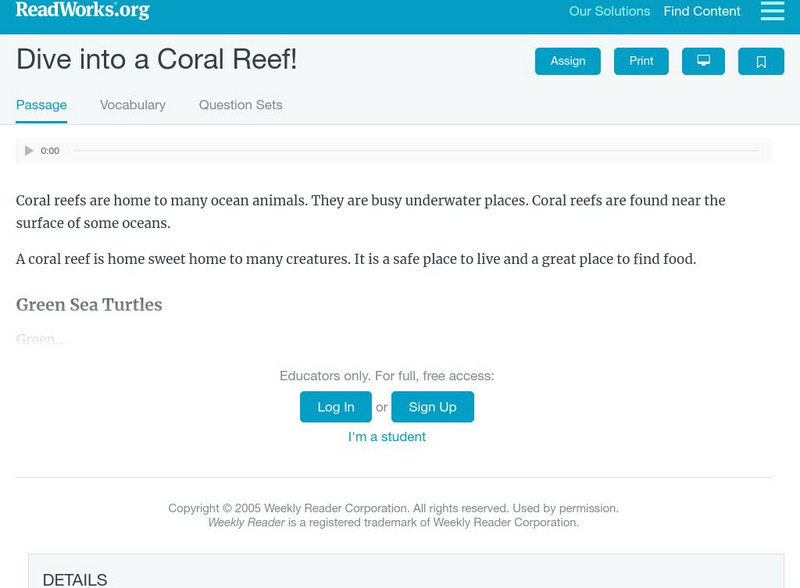This screenshot has height=588, width=800.
Task: Follow the "I'm a student" link
Action: click(387, 437)
